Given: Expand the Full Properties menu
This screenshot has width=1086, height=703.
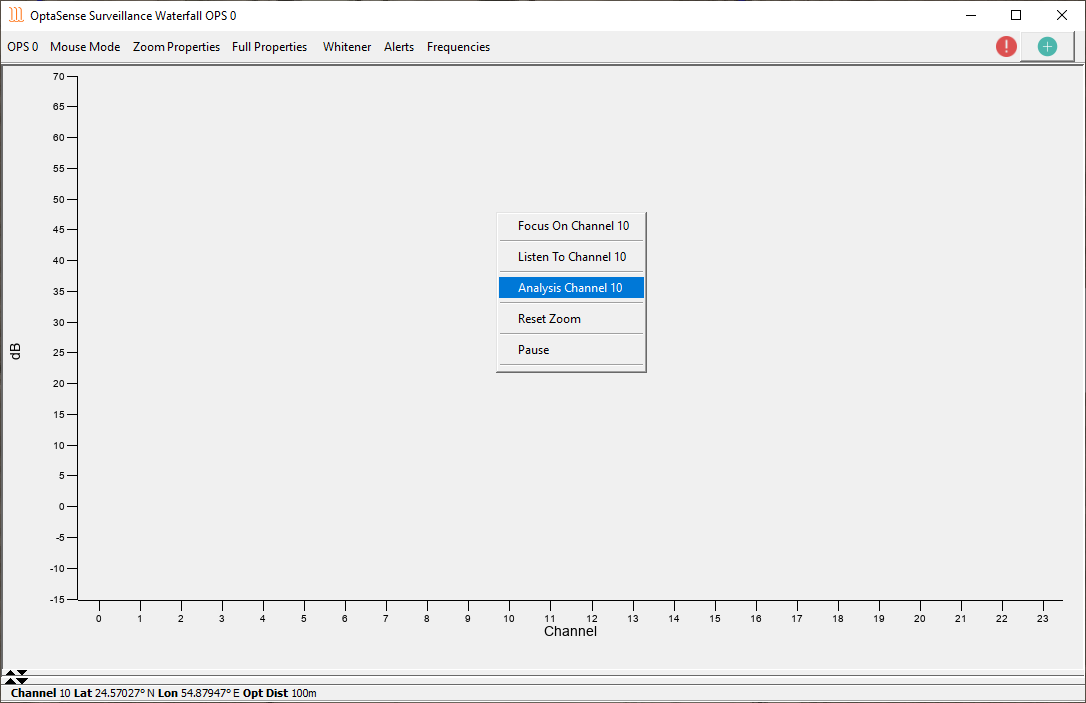Looking at the screenshot, I should click(x=269, y=47).
